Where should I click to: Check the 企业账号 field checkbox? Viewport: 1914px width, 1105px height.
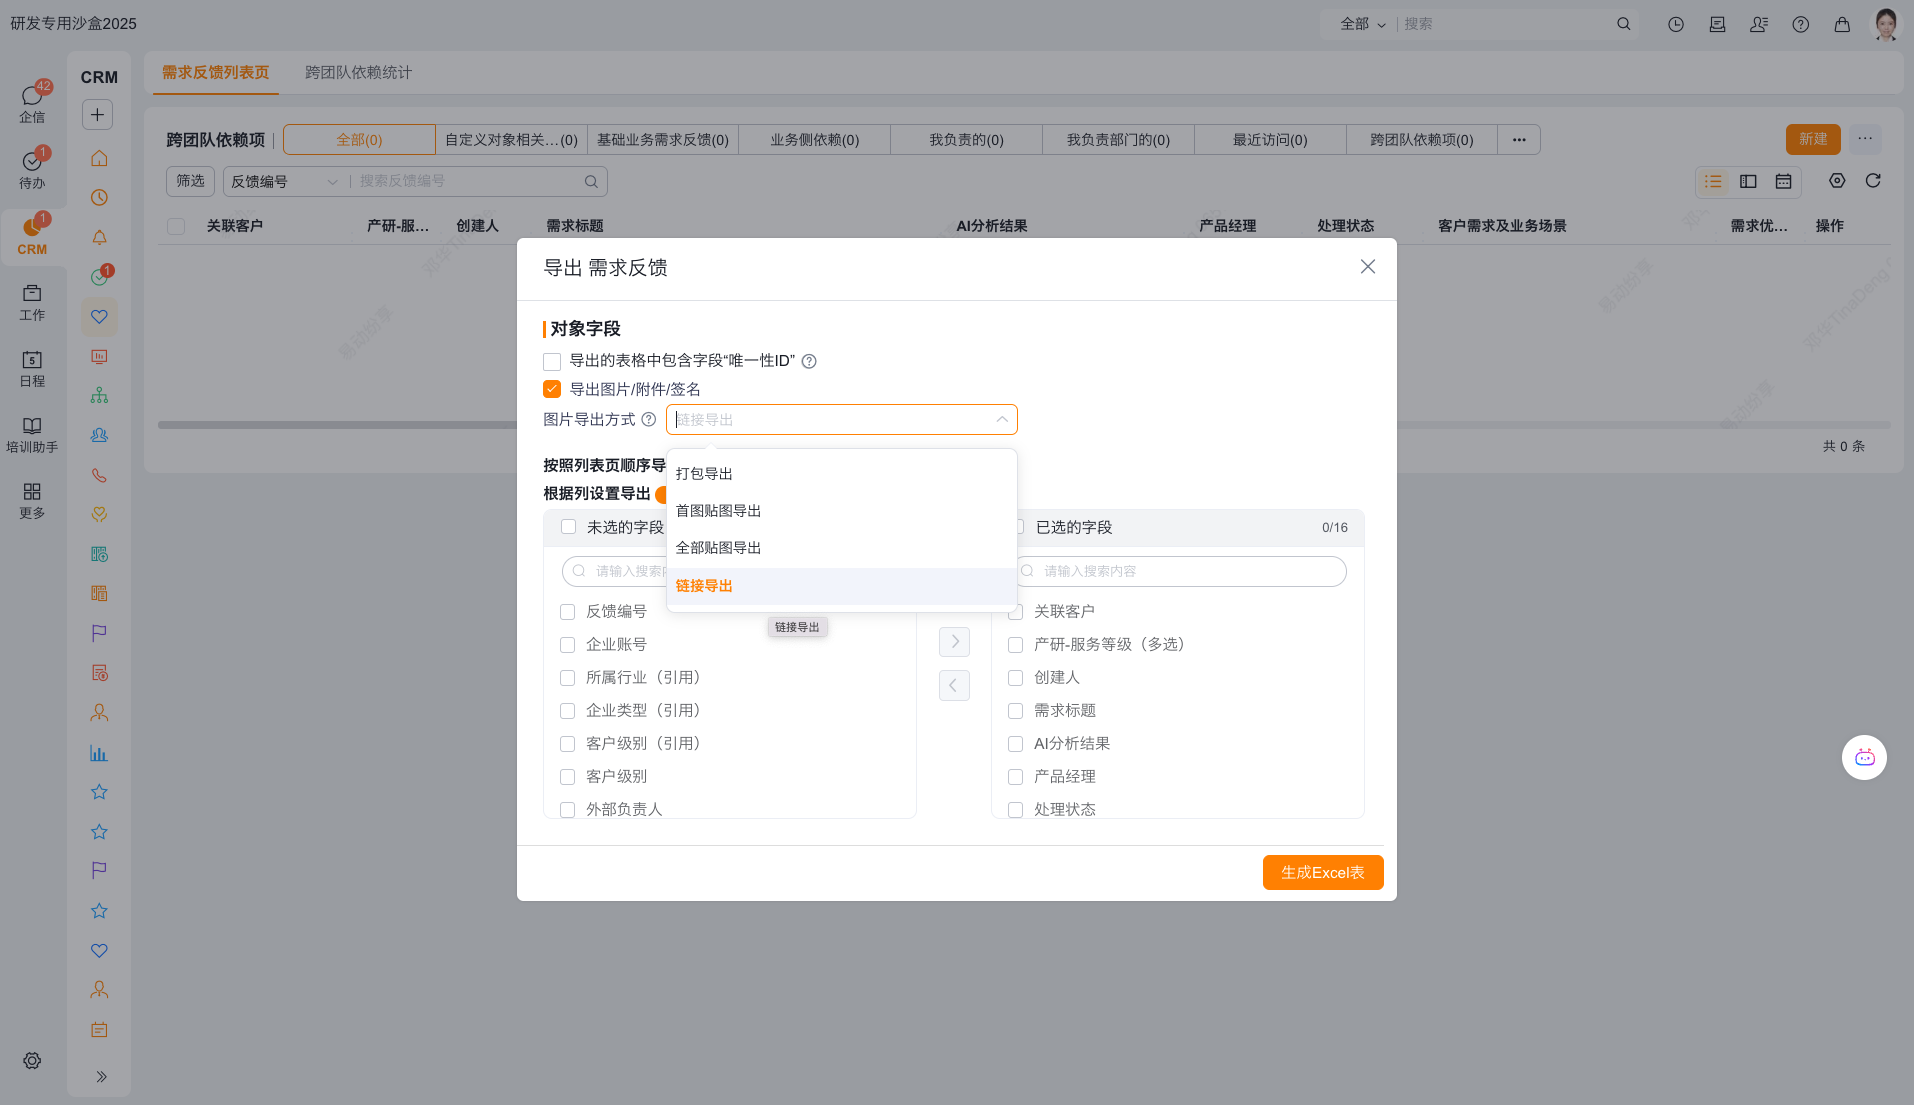(568, 645)
